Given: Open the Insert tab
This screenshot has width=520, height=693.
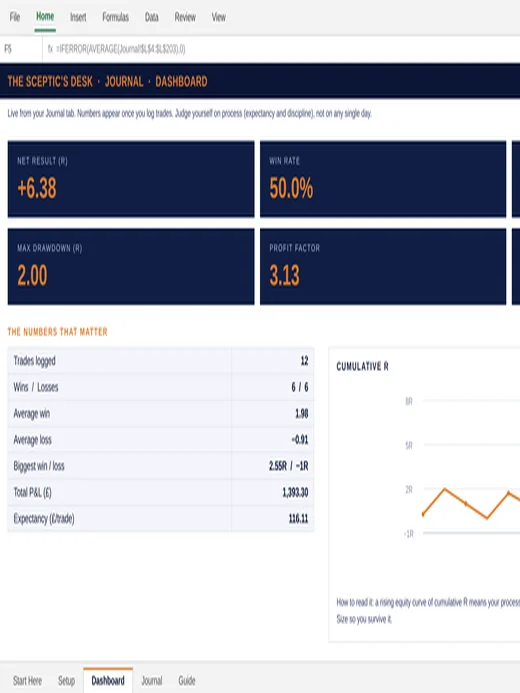Looking at the screenshot, I should [78, 17].
